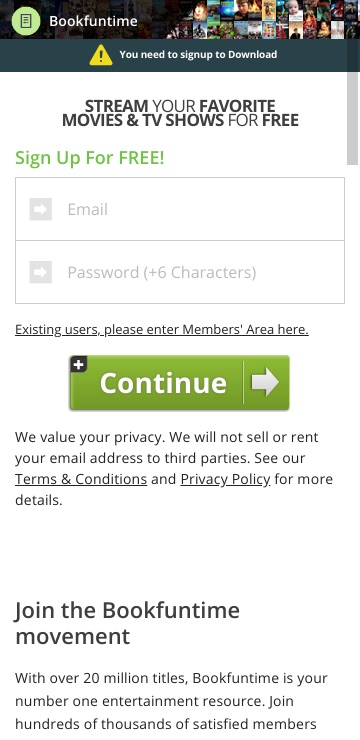
Task: Click the green Continue button
Action: (x=179, y=383)
